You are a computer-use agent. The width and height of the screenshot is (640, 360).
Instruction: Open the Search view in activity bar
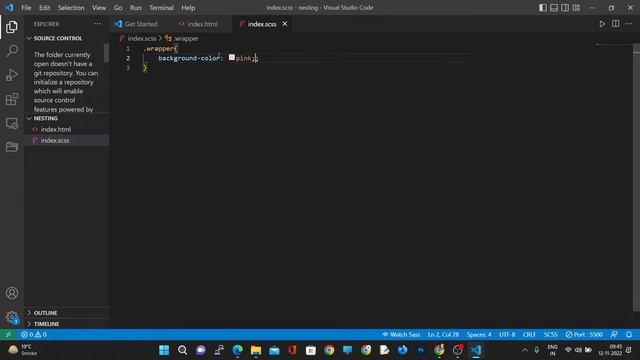12,51
